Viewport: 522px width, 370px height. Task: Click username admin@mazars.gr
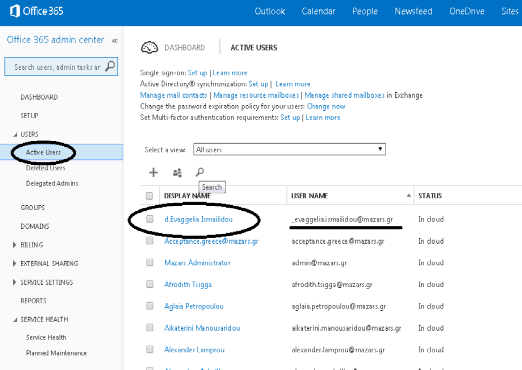tap(319, 263)
